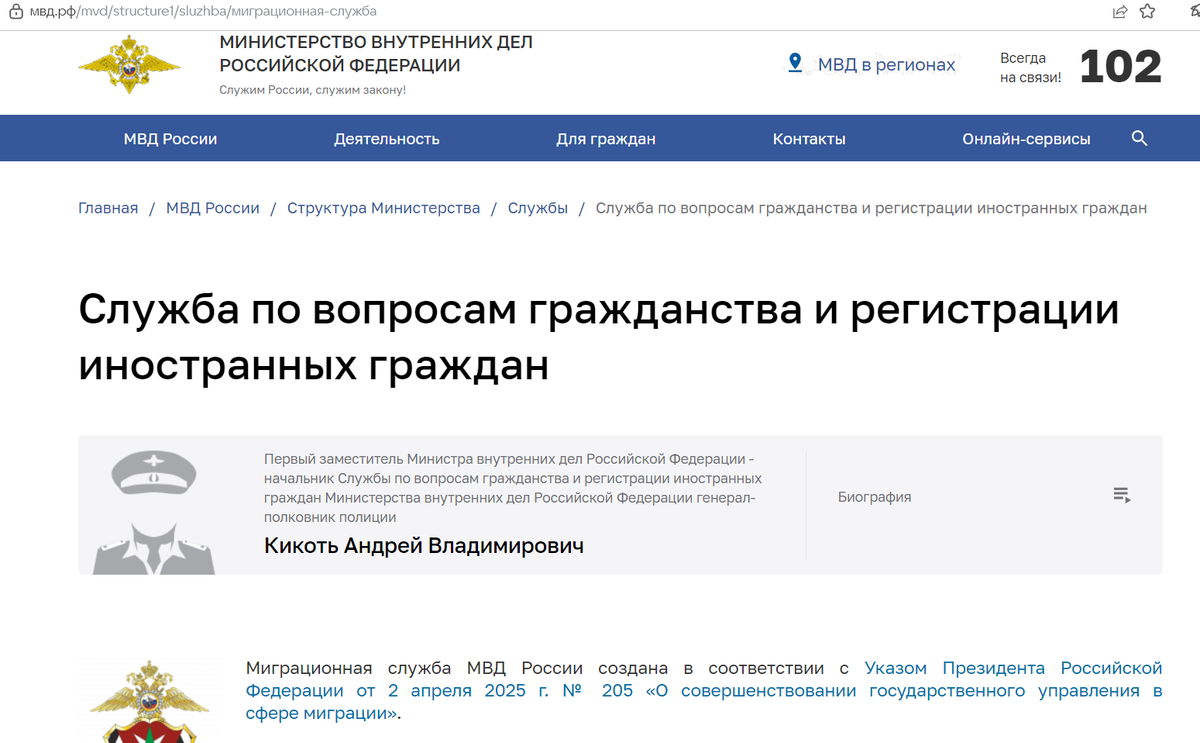Click the MVD coat of arms logo
This screenshot has width=1200, height=743.
tap(128, 66)
